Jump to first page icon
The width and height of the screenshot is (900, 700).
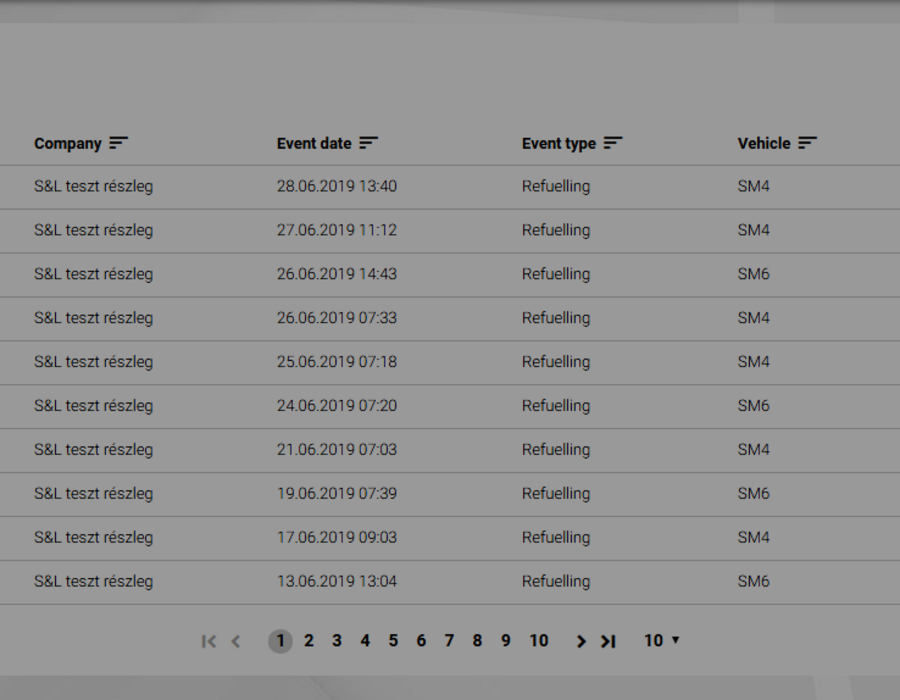(209, 641)
